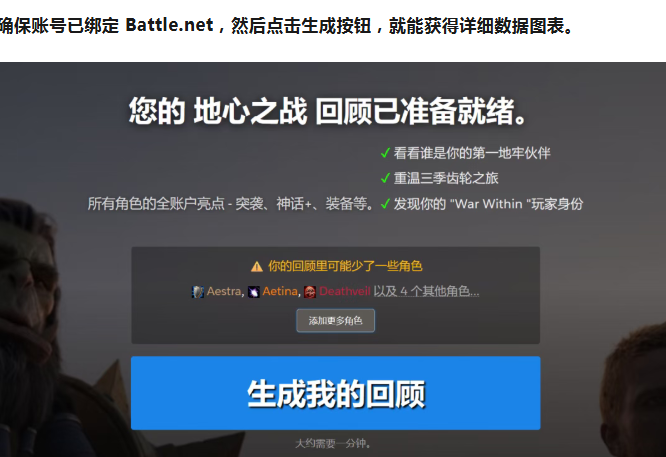Image resolution: width=666 pixels, height=457 pixels.
Task: Click the green checkmark beside 看看谁是你的第一地牢伙伴
Action: [x=385, y=153]
